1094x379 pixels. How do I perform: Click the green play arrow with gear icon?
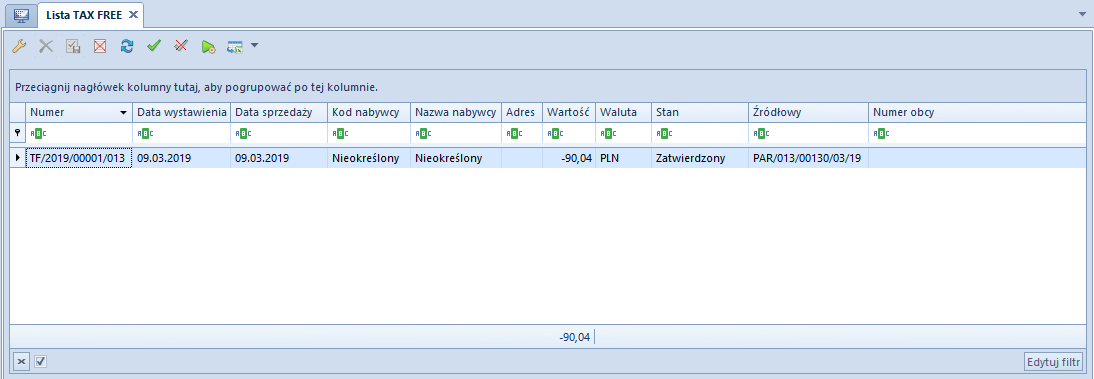[208, 46]
